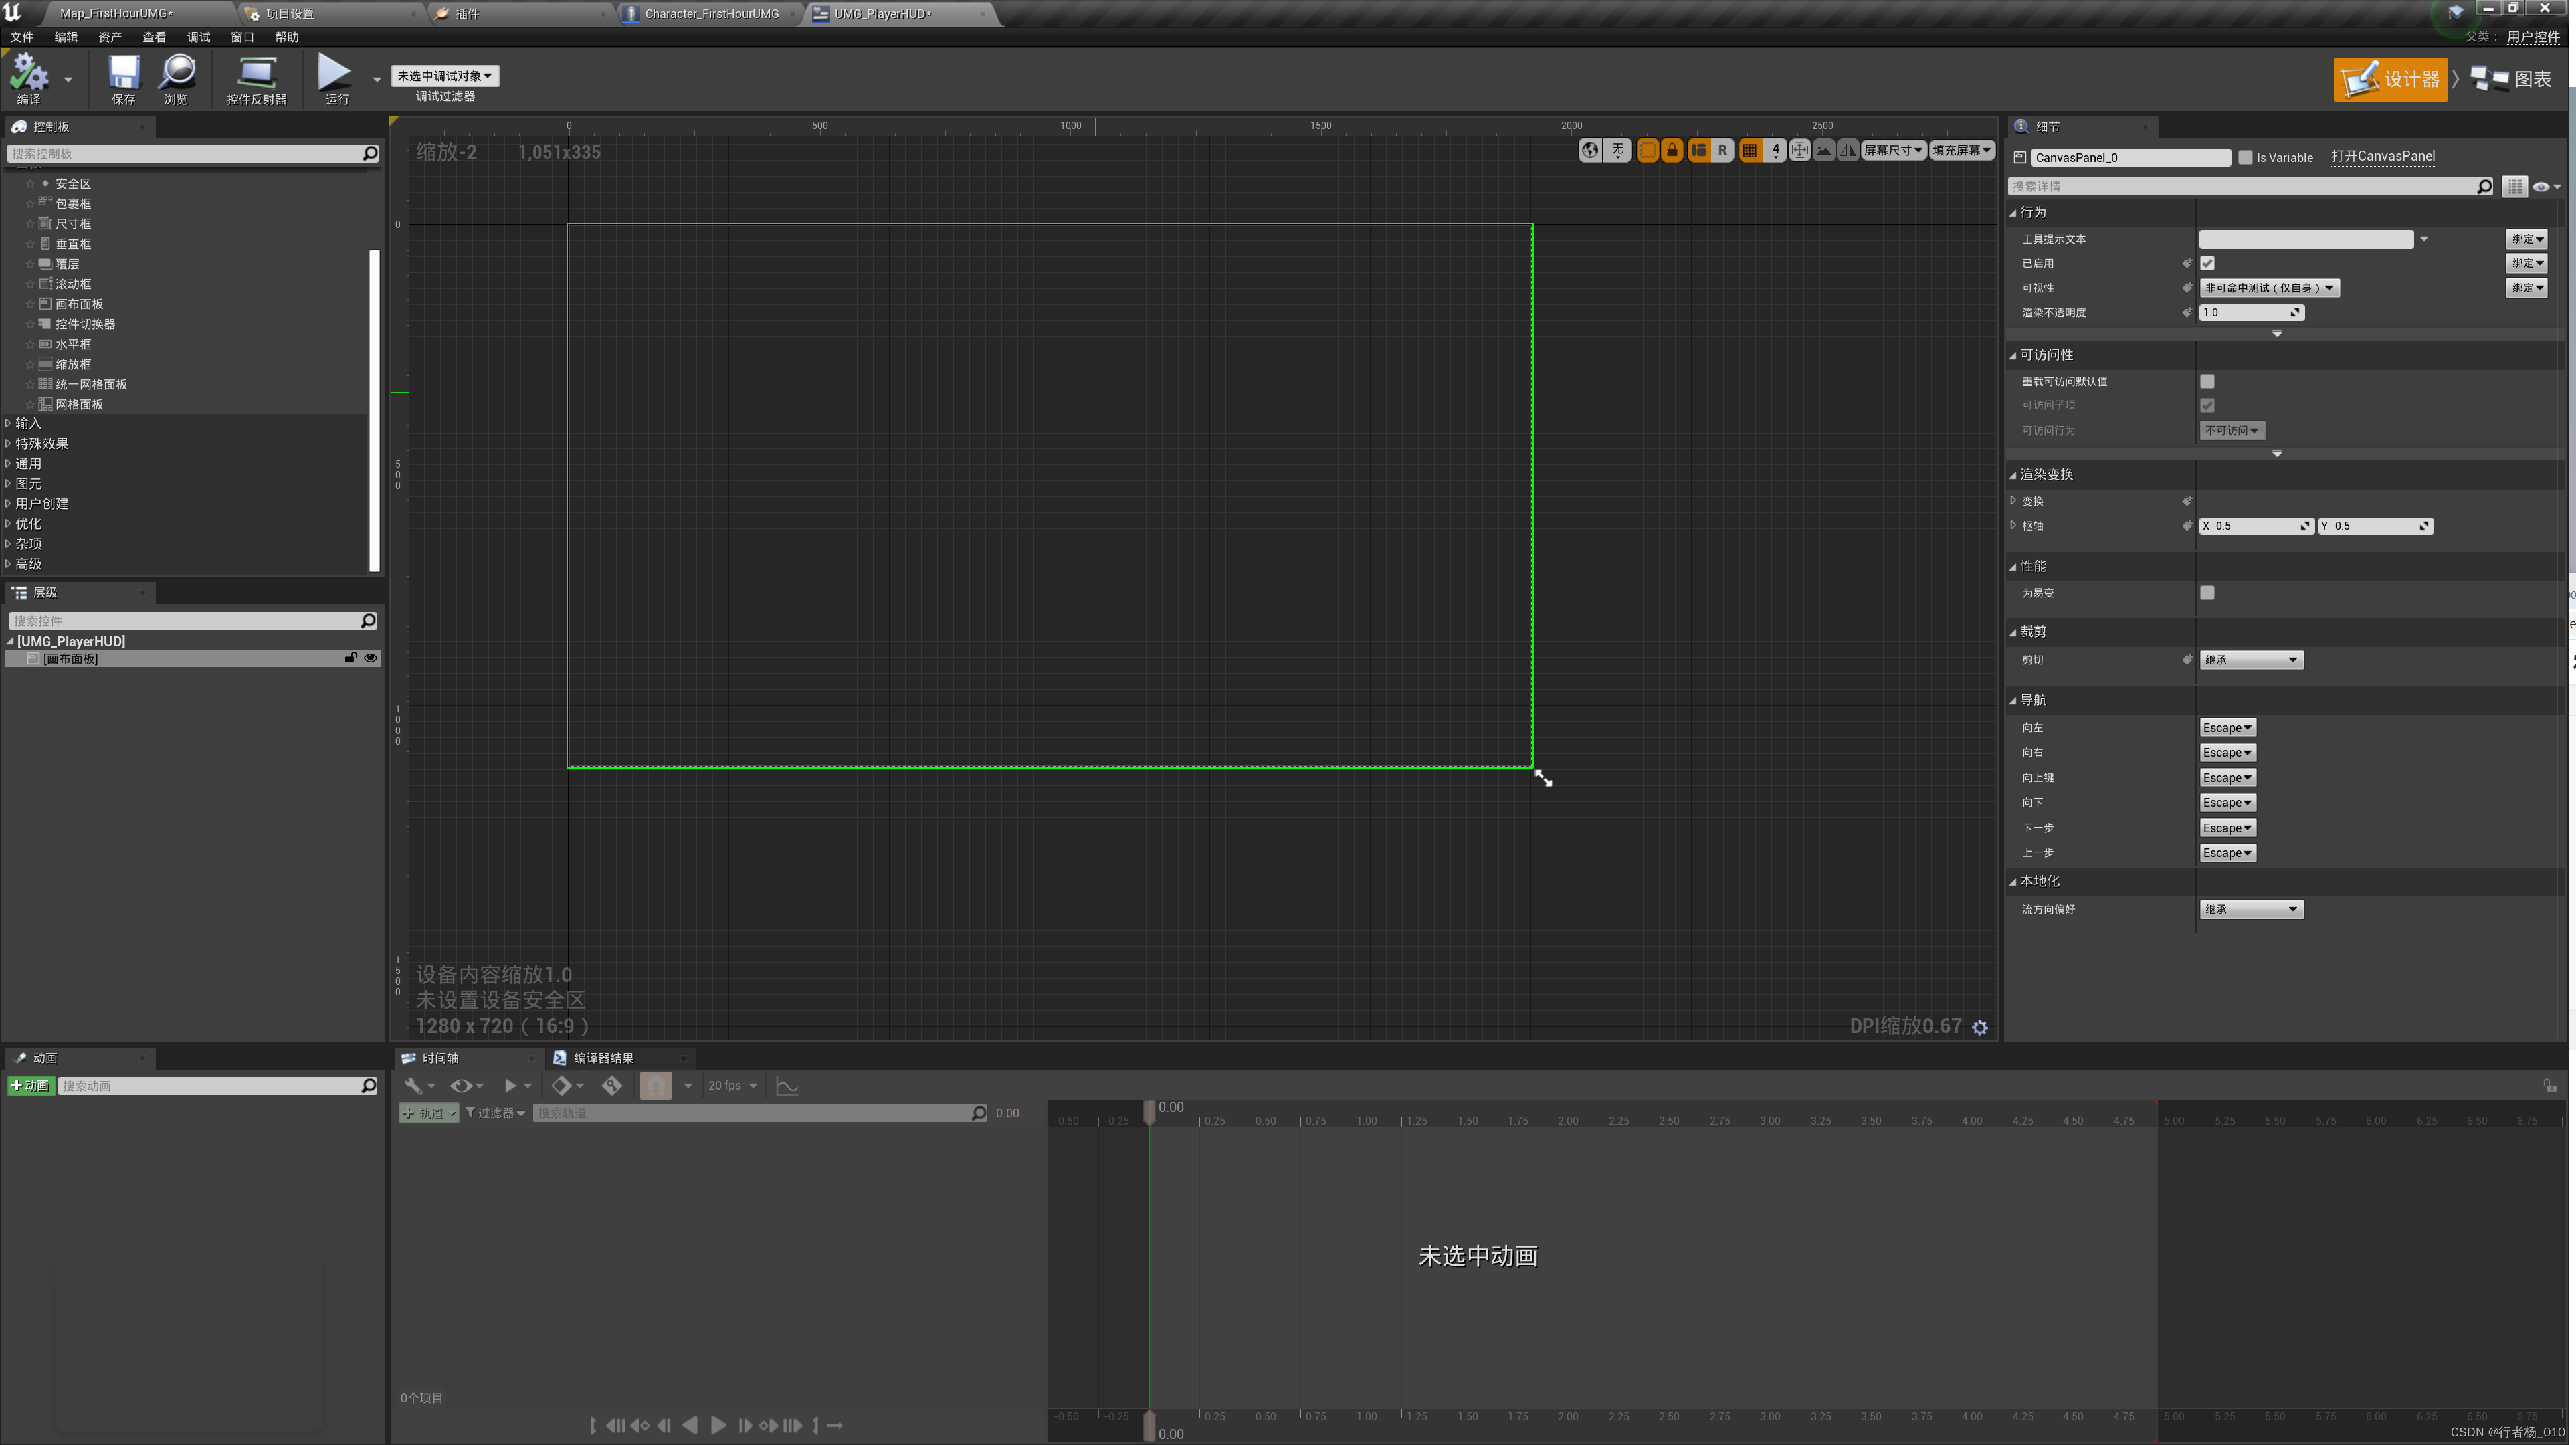Open the 可视性 visibility dropdown
This screenshot has height=1445, width=2576.
point(2268,288)
